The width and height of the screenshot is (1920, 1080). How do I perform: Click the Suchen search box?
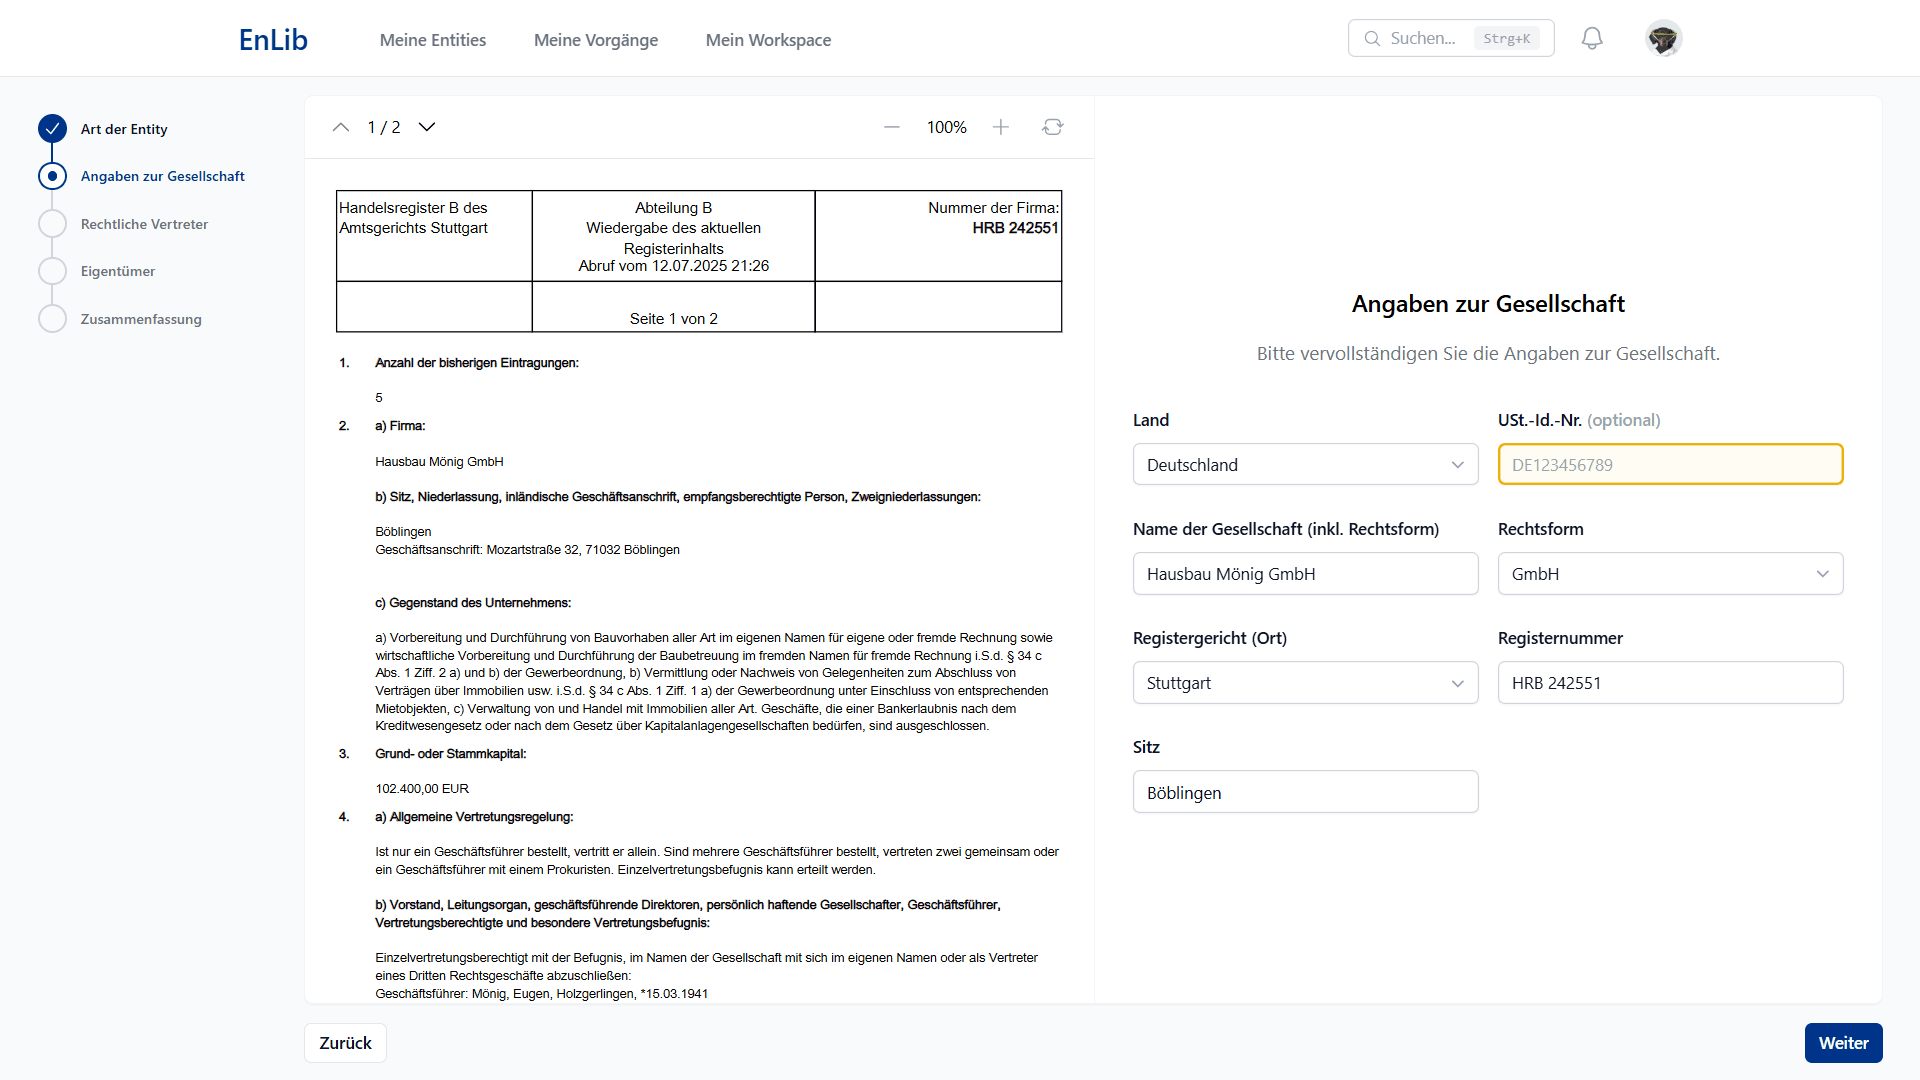[x=1451, y=38]
